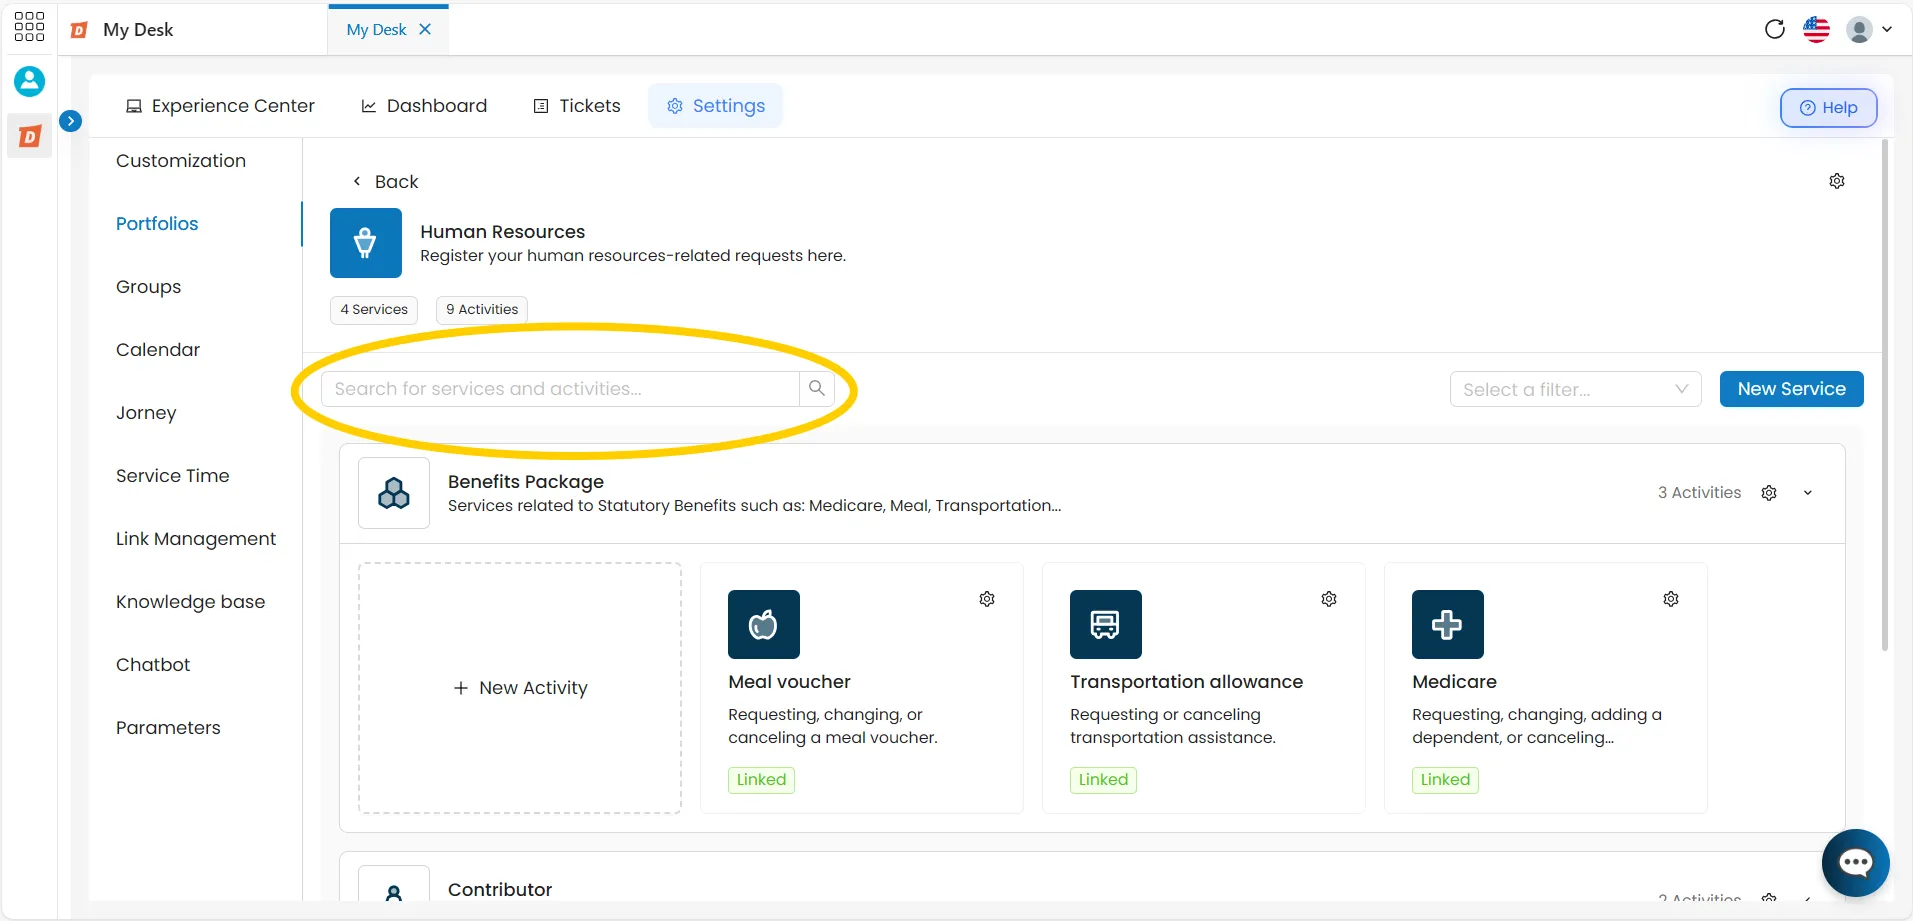Open Link Management settings

coord(196,539)
